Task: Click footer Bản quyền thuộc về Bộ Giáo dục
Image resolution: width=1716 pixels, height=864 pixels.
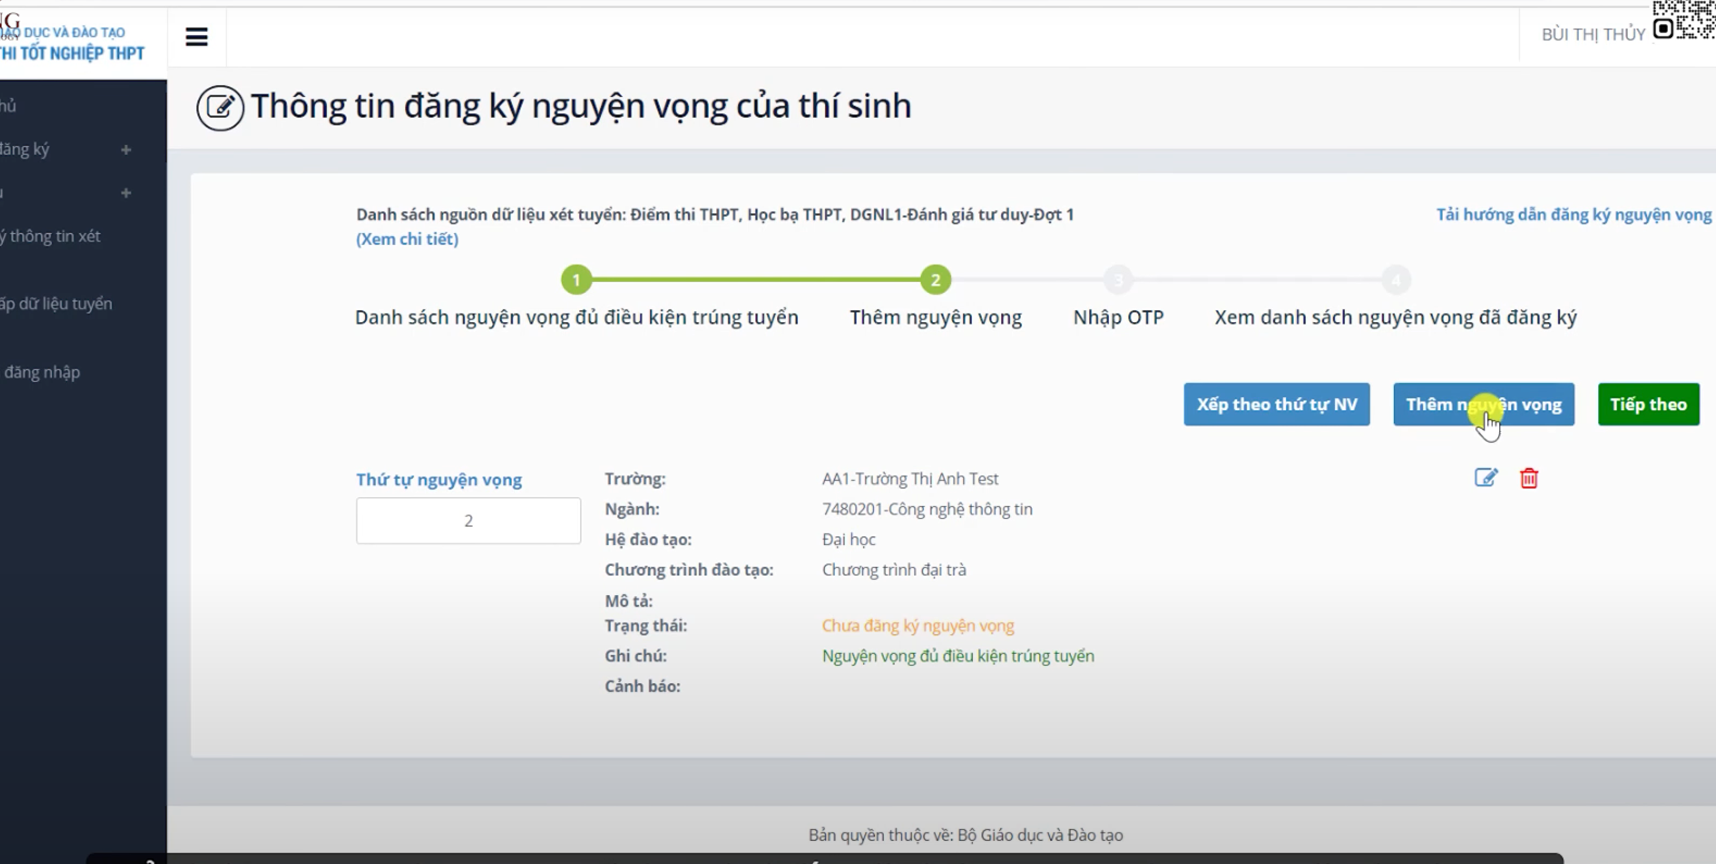Action: point(966,835)
